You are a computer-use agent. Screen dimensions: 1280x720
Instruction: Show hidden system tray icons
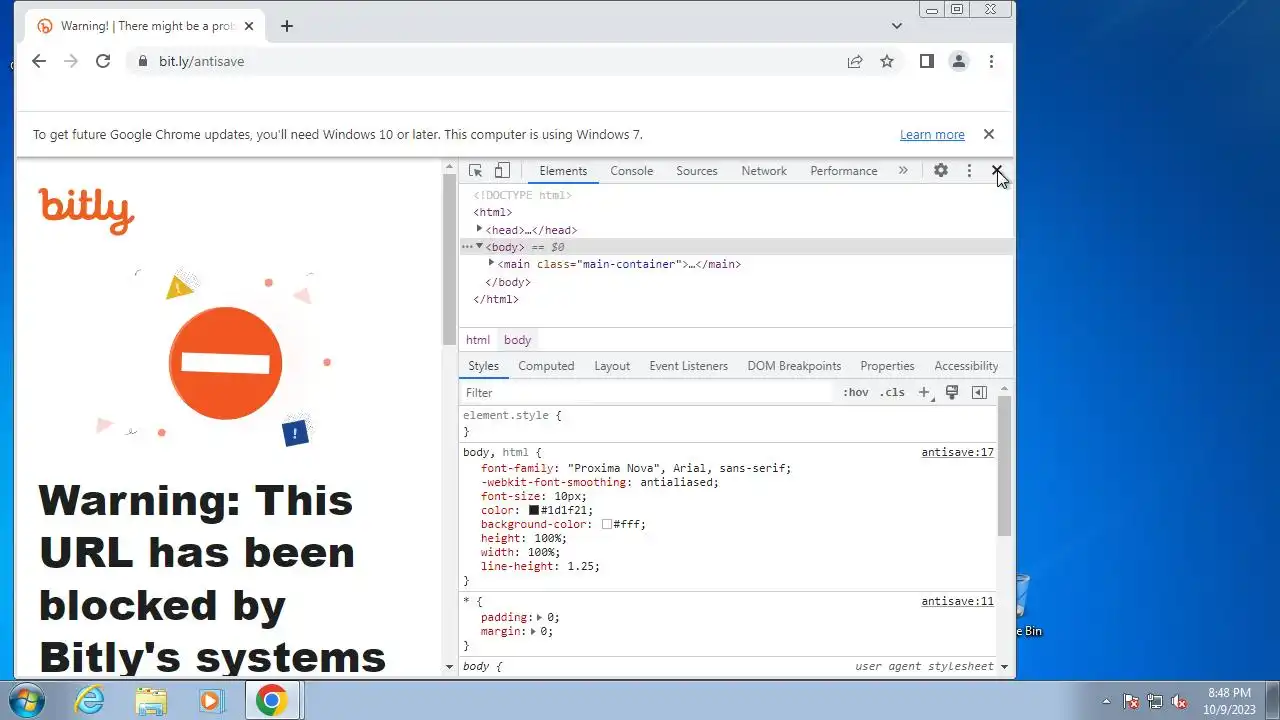tap(1106, 701)
